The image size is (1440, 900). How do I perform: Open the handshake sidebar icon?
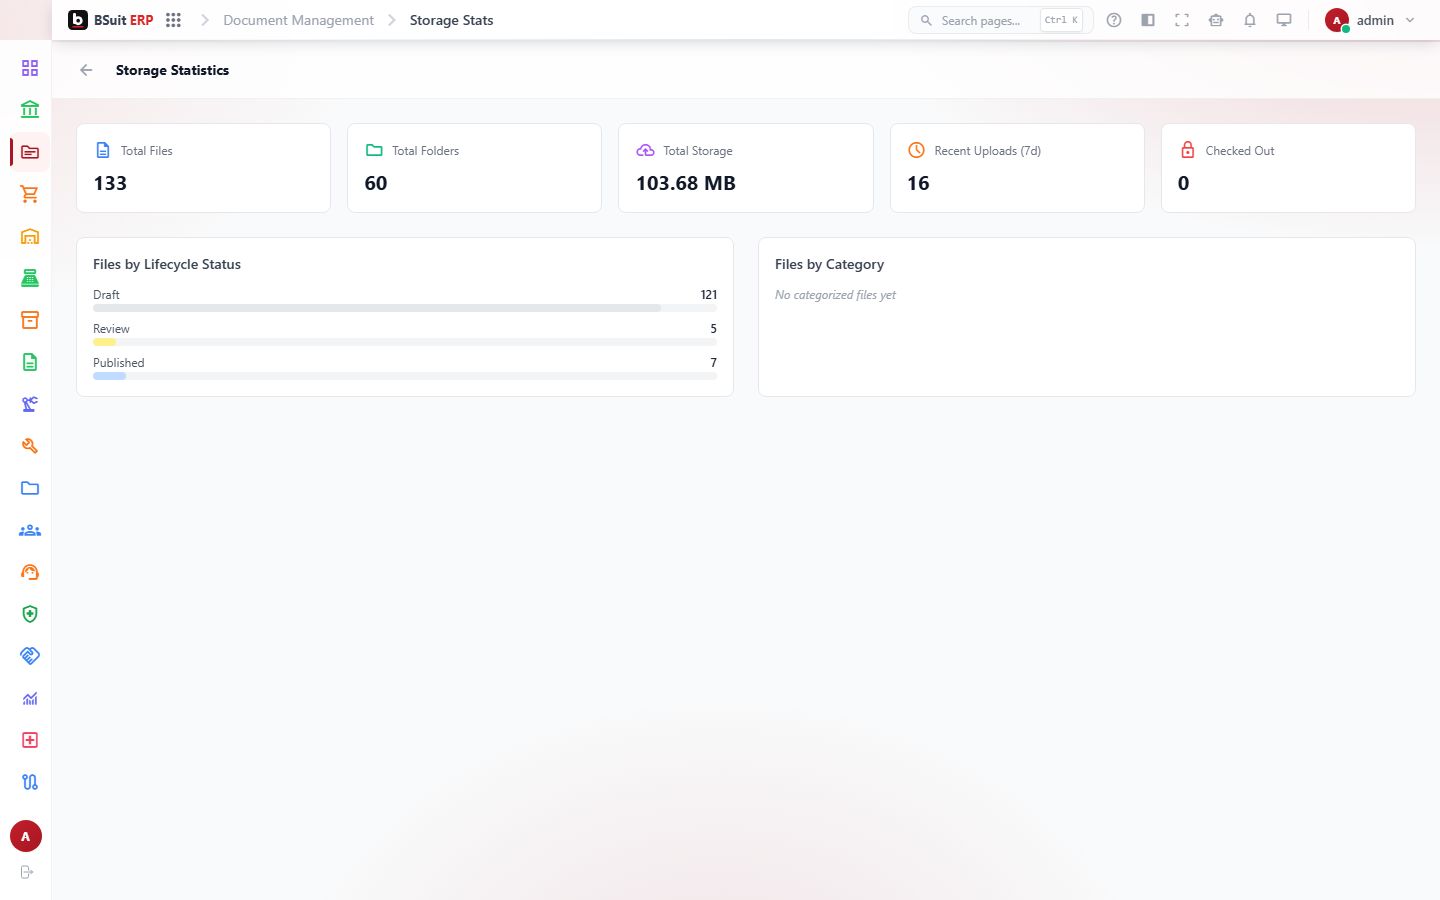(x=30, y=656)
